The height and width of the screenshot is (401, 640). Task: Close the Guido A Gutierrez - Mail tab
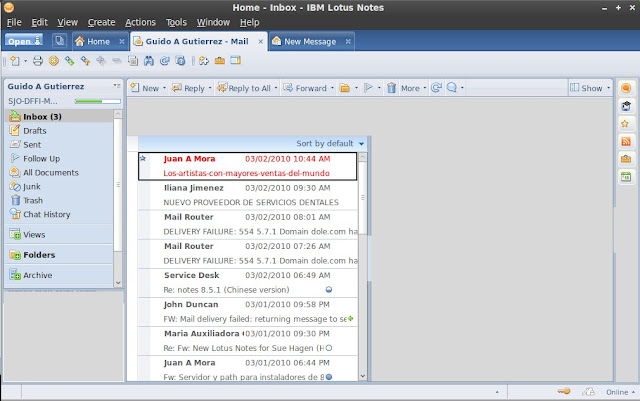(x=260, y=42)
